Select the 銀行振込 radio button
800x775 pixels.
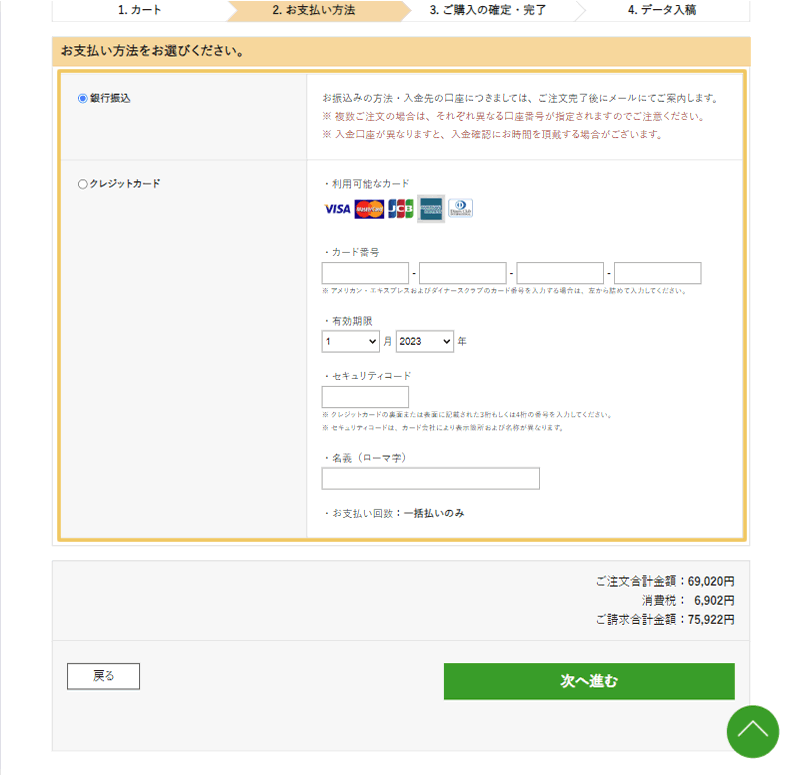click(x=83, y=98)
